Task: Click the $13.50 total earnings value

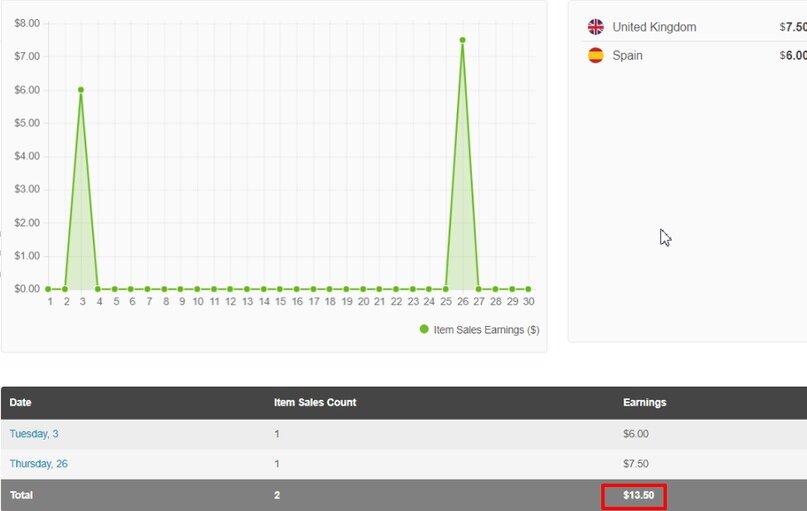Action: (638, 495)
